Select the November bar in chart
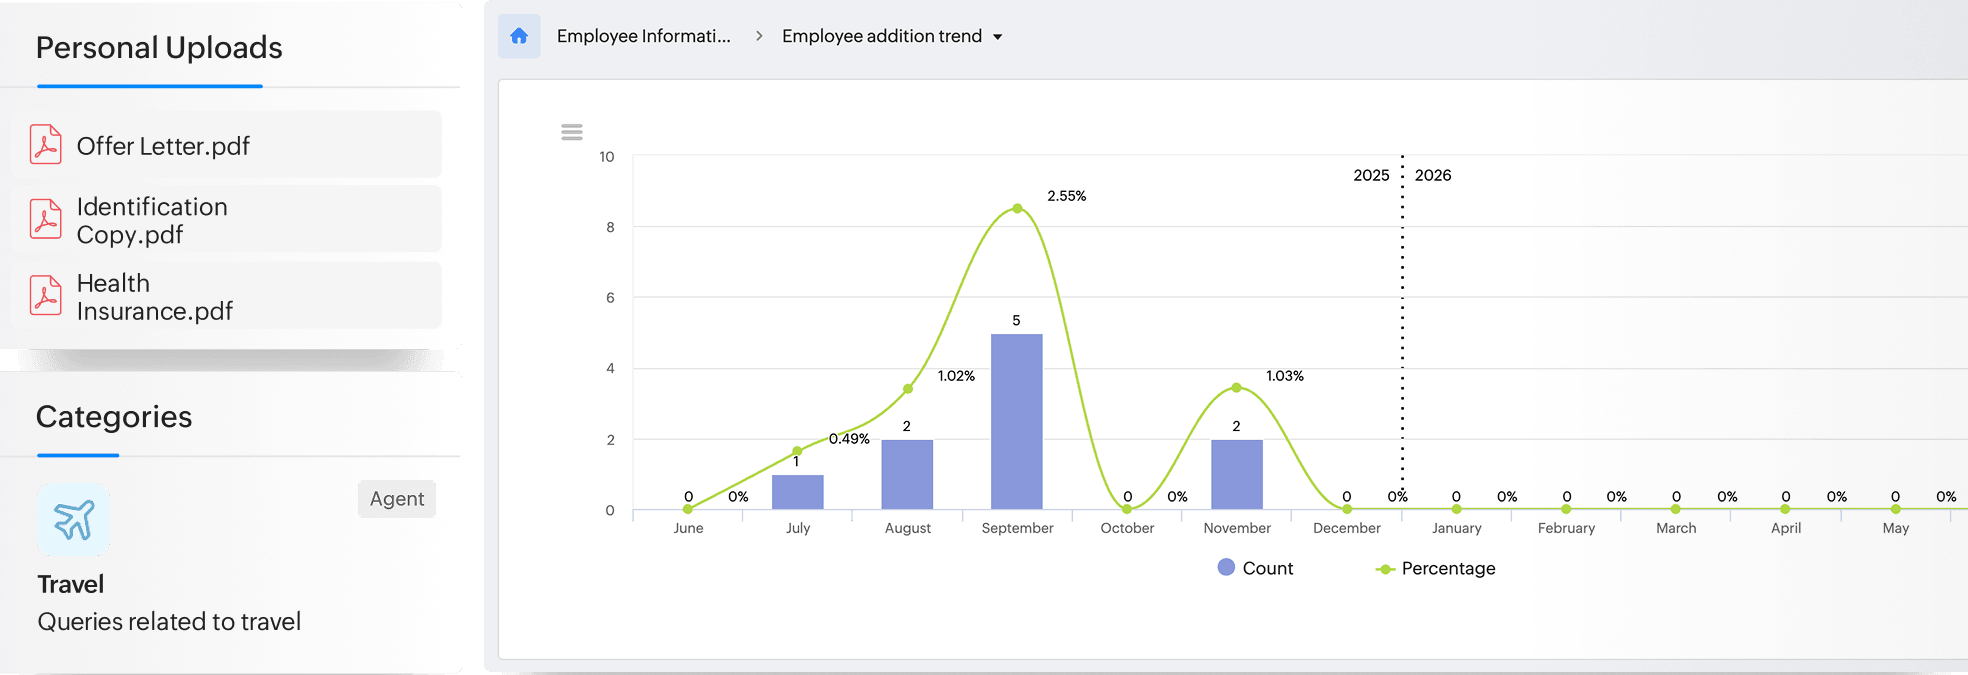Screen dimensions: 1968x675 (1237, 474)
